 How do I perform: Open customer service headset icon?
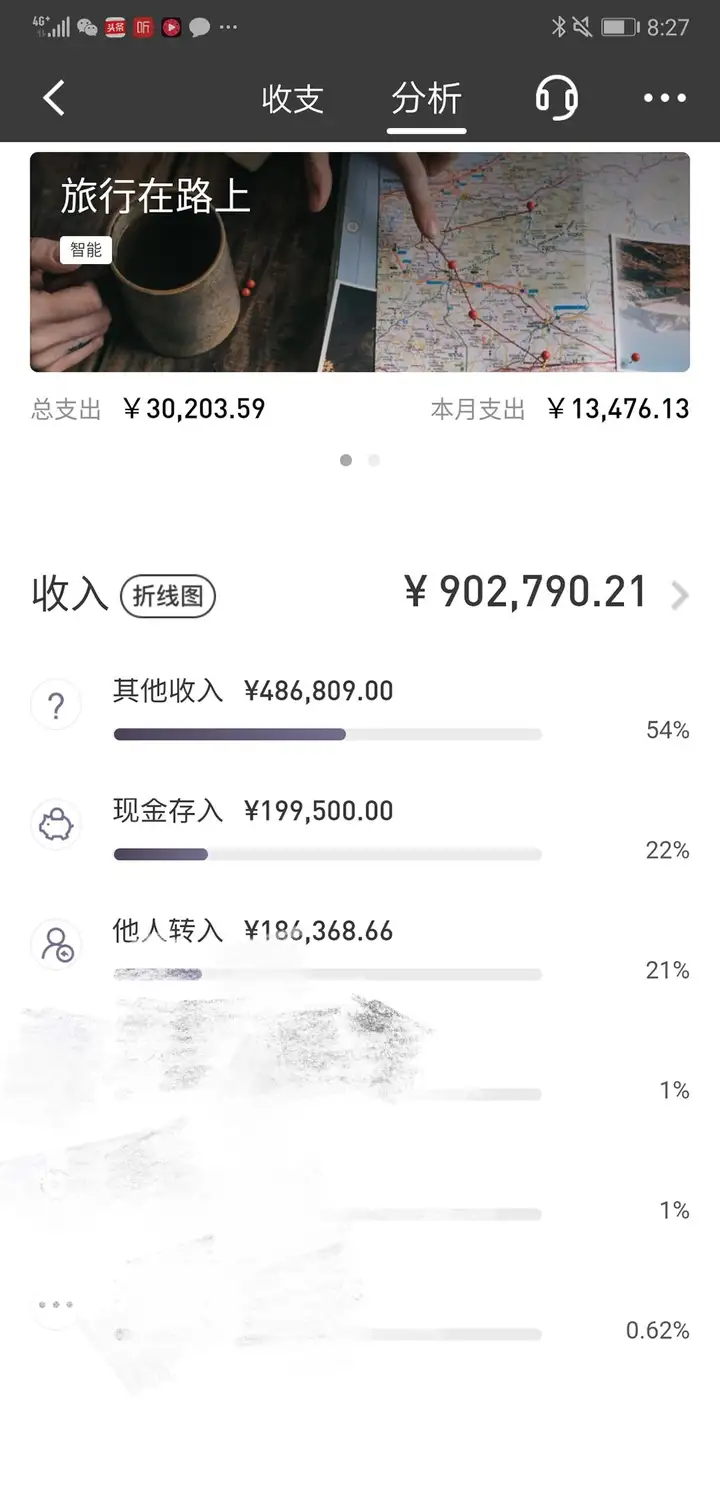(556, 98)
